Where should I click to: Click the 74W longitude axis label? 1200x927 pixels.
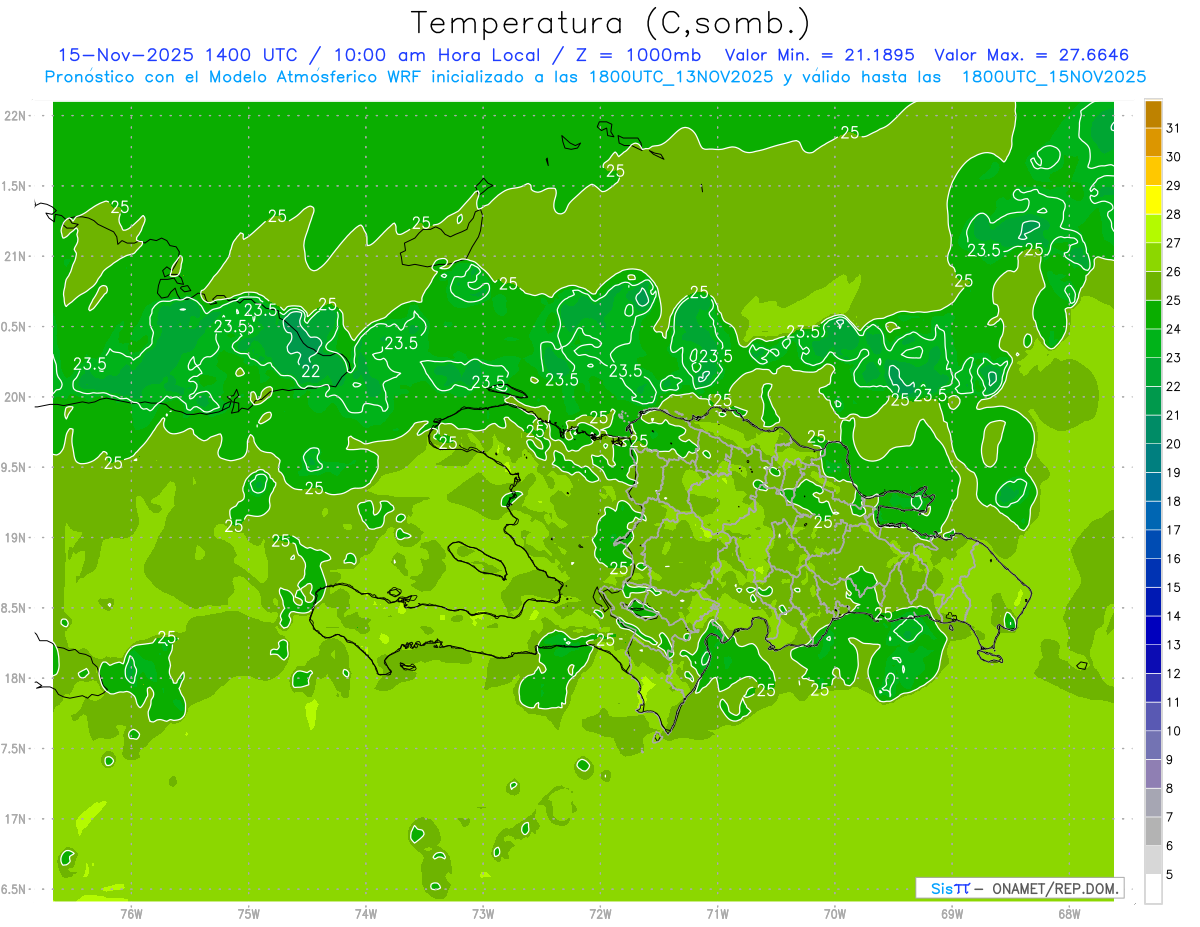pos(366,913)
